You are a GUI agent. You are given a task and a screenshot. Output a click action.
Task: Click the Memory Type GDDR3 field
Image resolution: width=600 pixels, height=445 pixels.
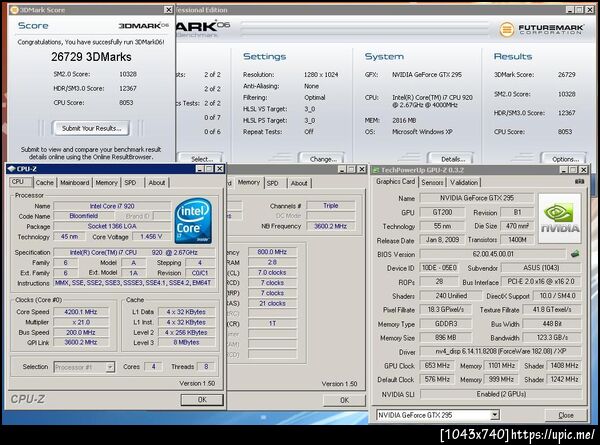tap(445, 324)
